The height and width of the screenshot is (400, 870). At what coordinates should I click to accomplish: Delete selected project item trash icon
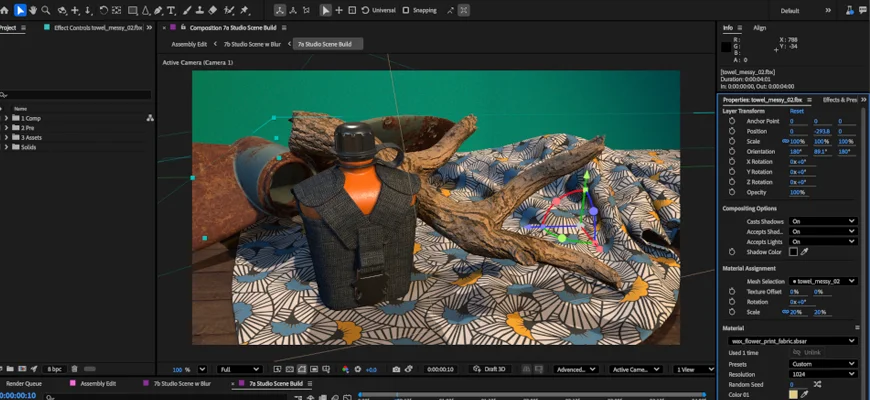(74, 368)
